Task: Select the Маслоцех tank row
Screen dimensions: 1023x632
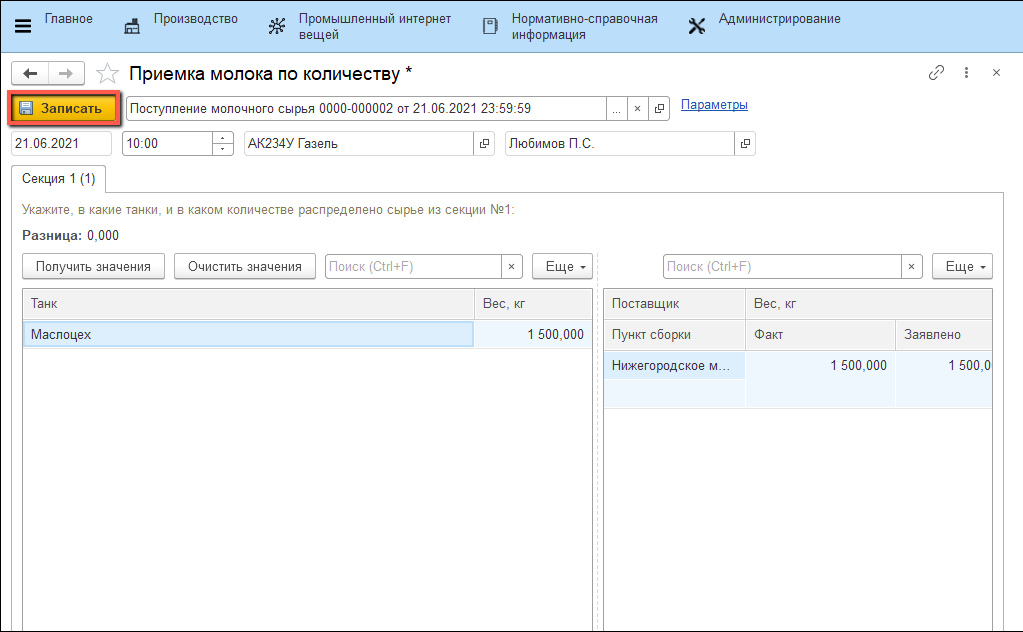Action: tap(247, 335)
